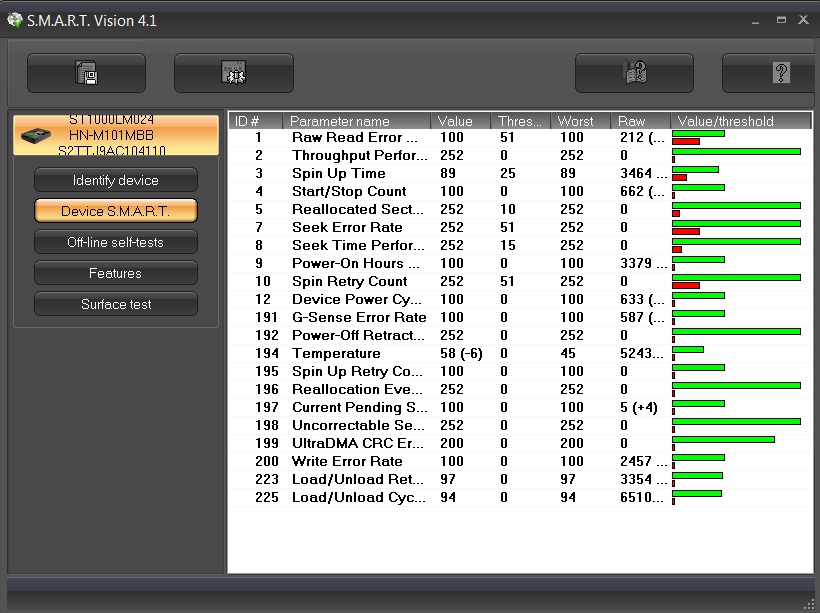Maximize the S.M.A.R.T. Vision window

pos(781,20)
